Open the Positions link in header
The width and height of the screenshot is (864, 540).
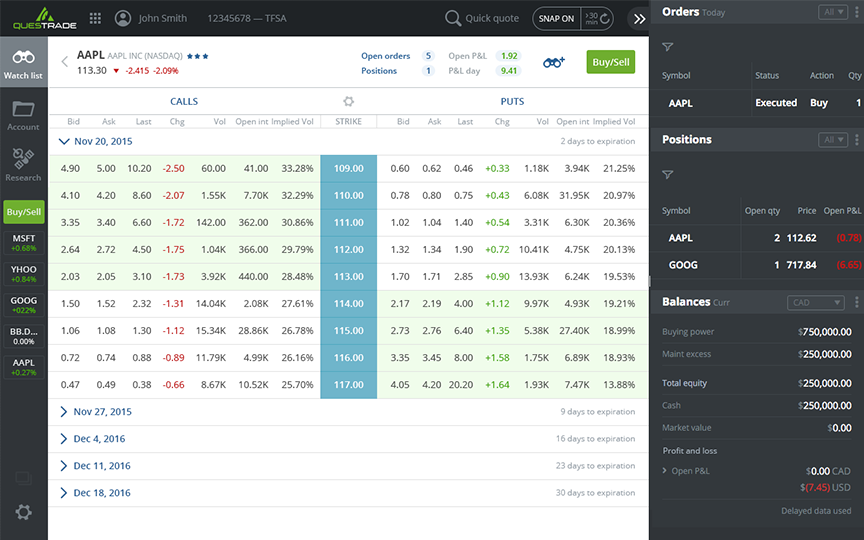379,71
